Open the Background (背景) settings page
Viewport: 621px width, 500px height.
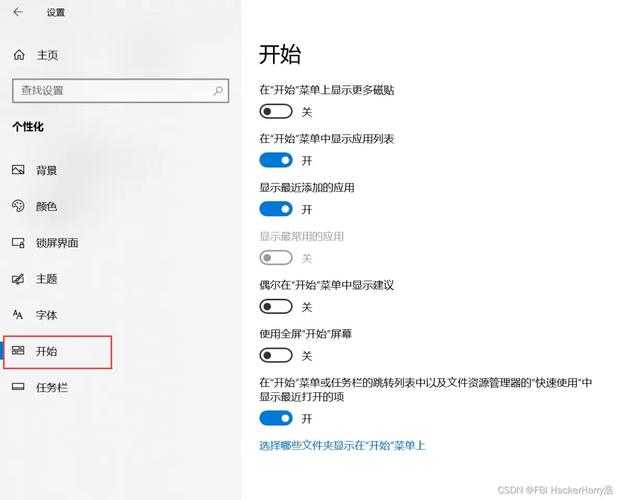tap(46, 170)
